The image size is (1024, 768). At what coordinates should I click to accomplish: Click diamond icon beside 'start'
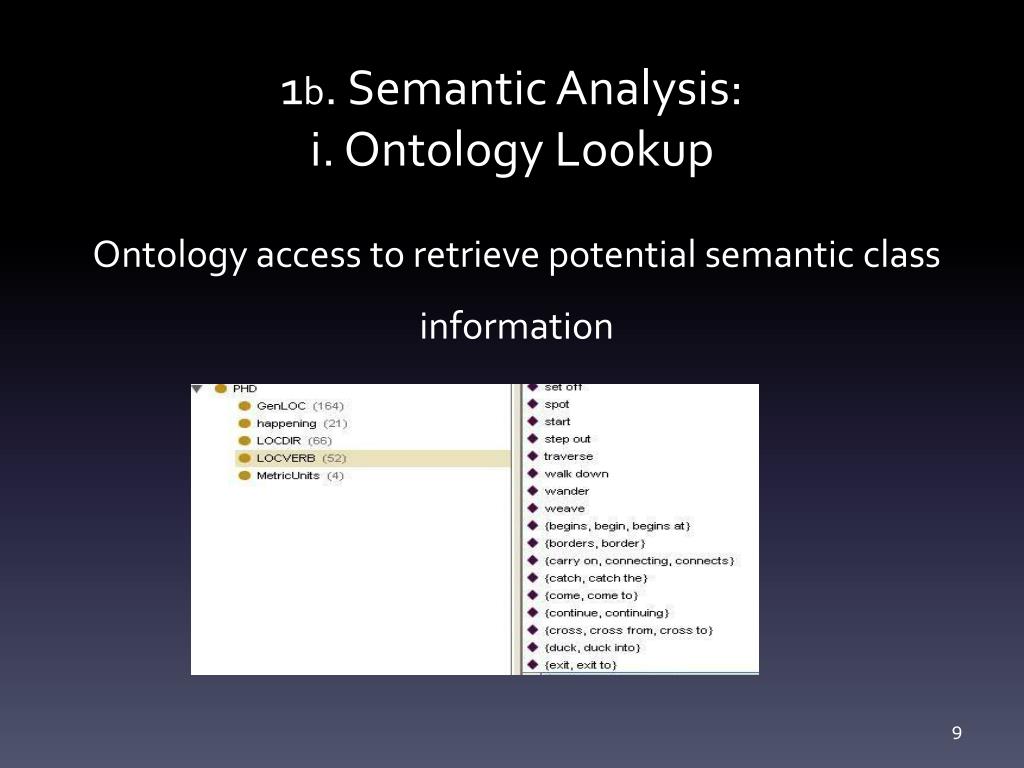pos(533,422)
